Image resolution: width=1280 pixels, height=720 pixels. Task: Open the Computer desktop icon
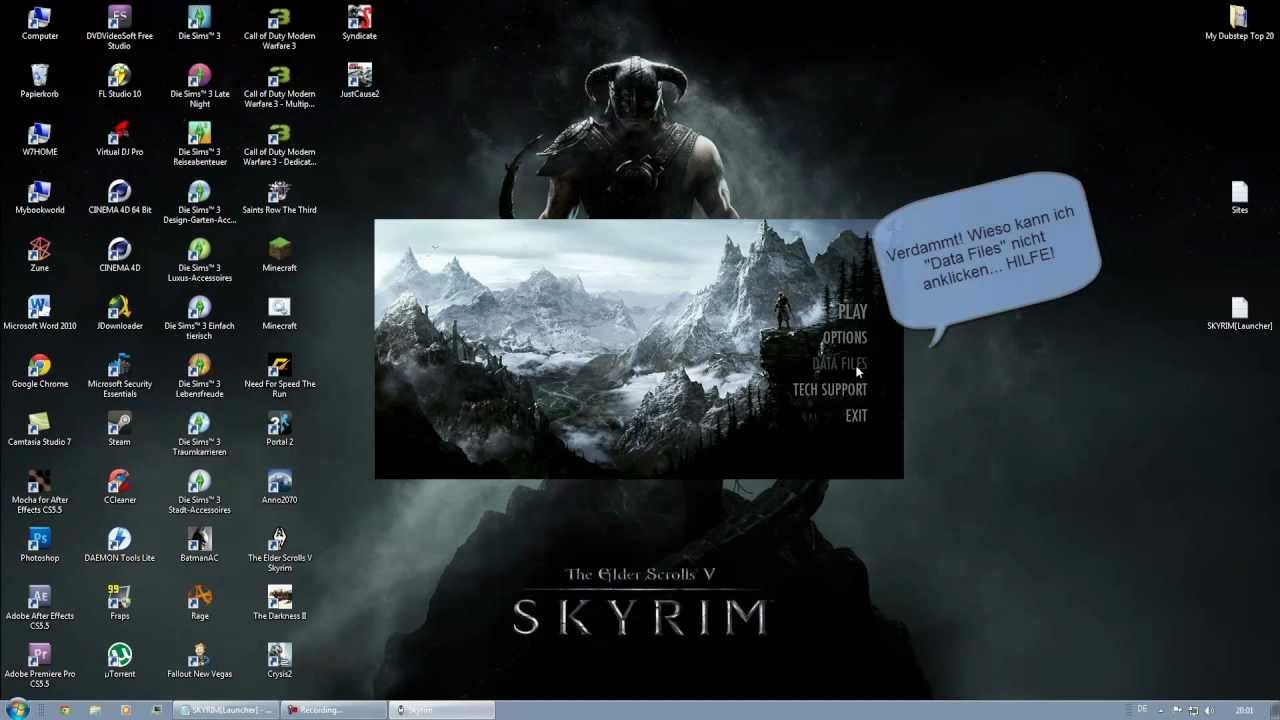click(40, 24)
